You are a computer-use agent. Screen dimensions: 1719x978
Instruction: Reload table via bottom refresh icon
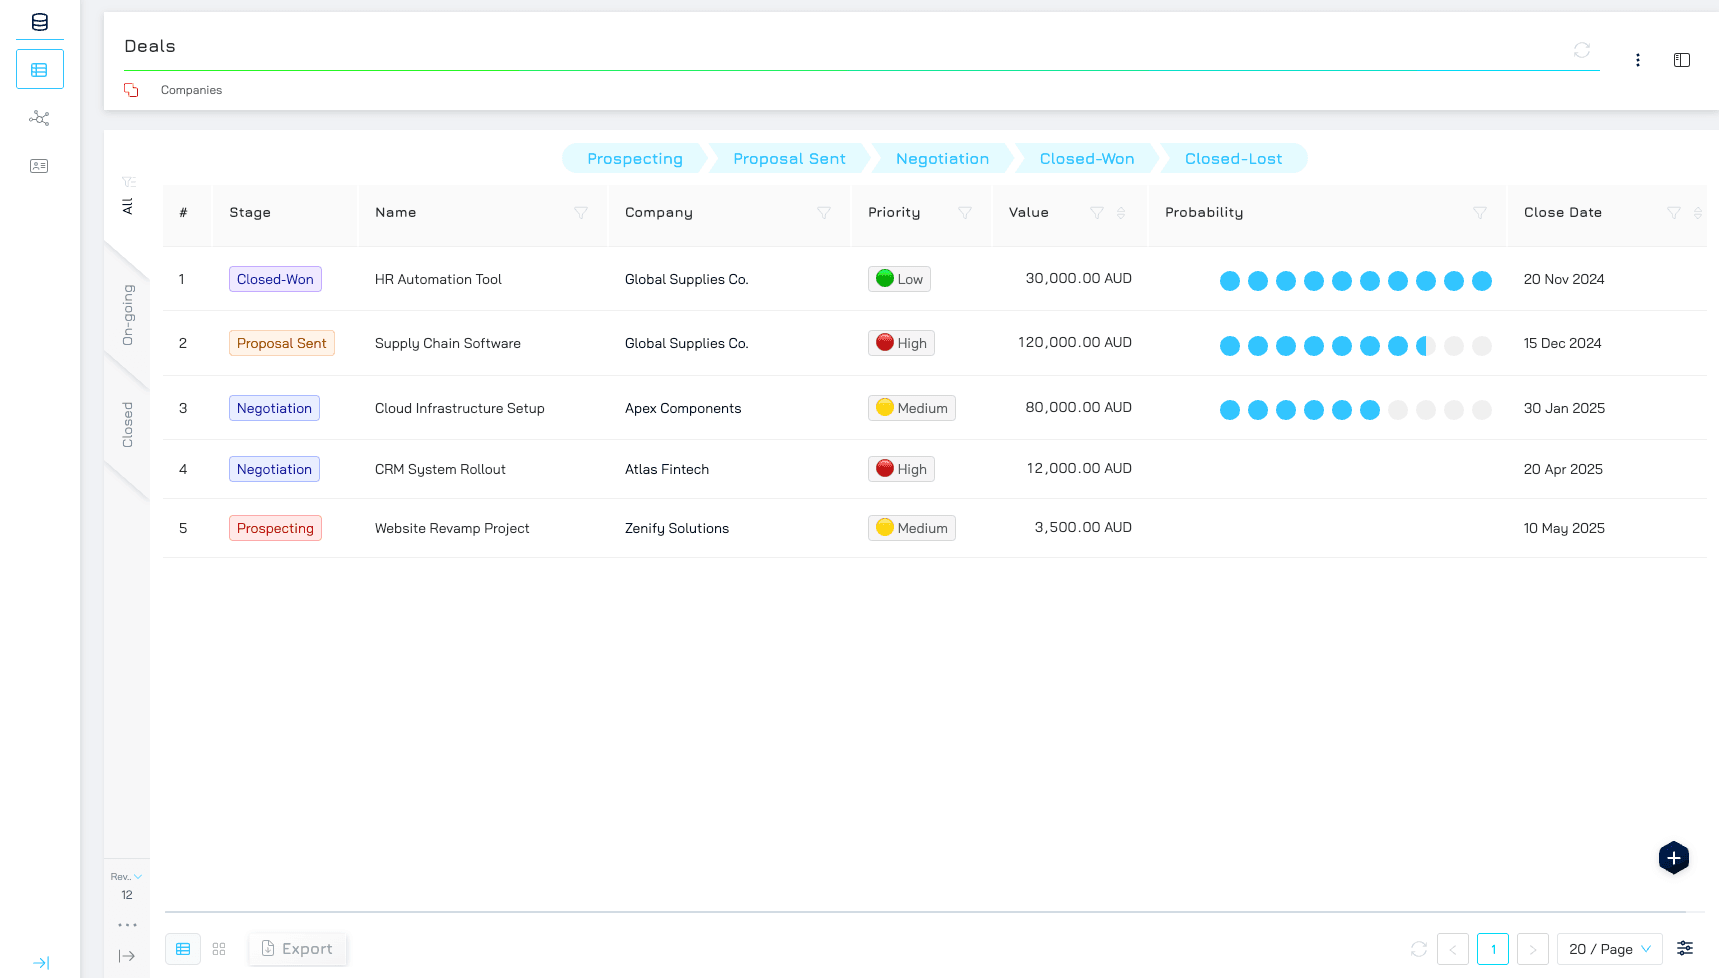point(1419,949)
